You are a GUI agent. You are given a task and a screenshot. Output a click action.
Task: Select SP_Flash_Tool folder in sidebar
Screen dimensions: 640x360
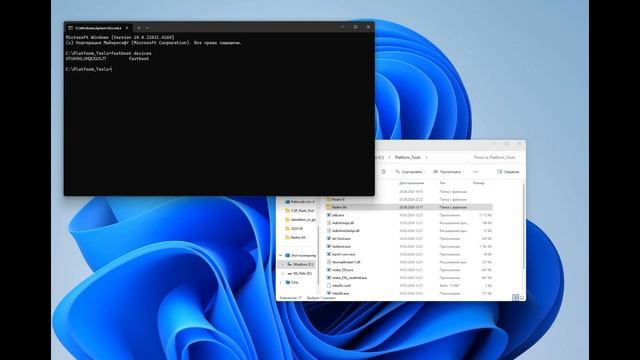pos(300,211)
